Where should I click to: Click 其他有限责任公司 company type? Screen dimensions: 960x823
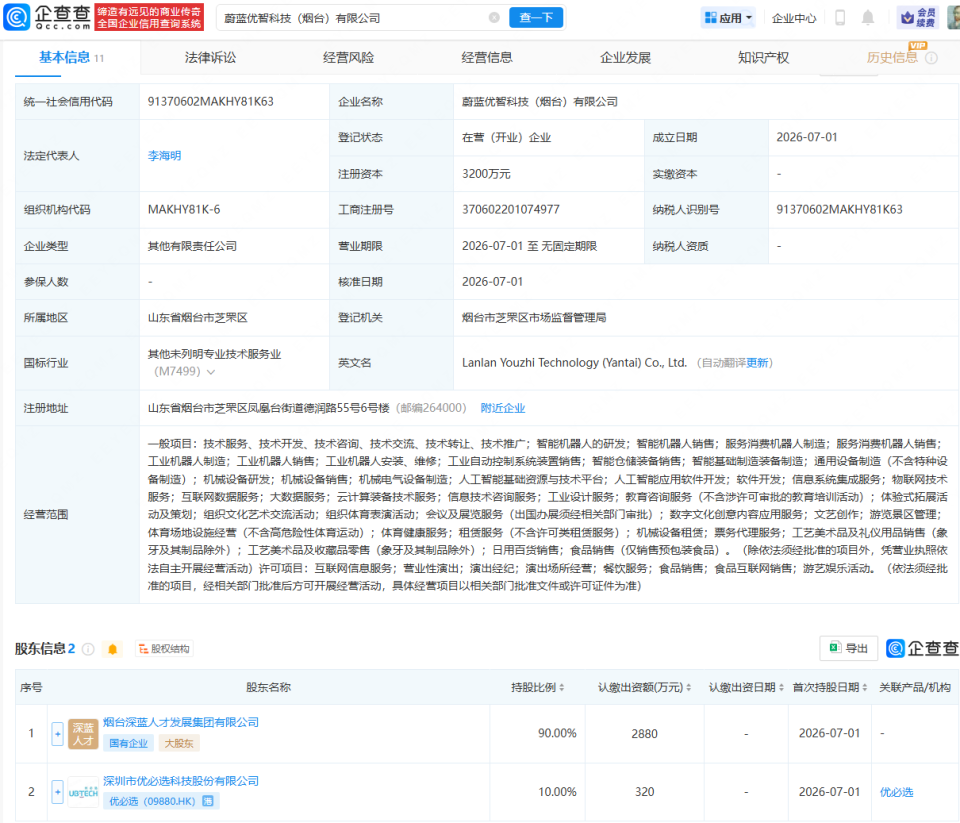192,246
